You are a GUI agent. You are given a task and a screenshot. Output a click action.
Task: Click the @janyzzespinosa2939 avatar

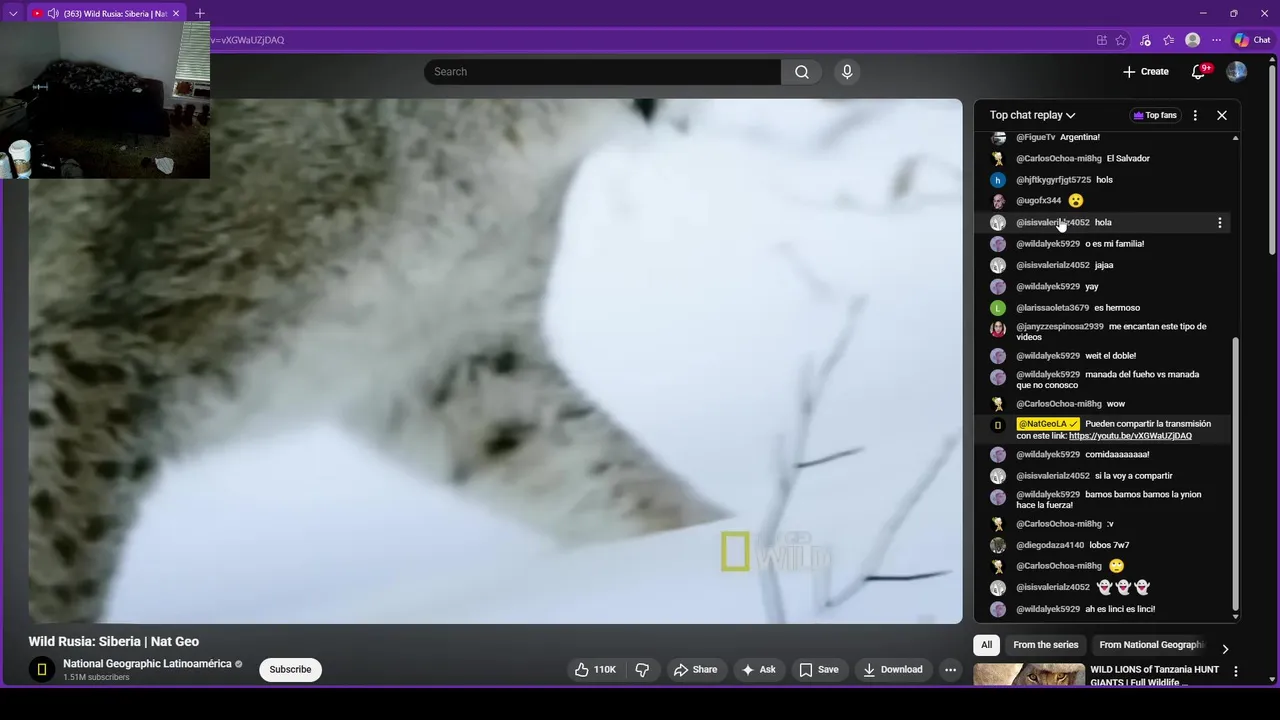click(998, 329)
